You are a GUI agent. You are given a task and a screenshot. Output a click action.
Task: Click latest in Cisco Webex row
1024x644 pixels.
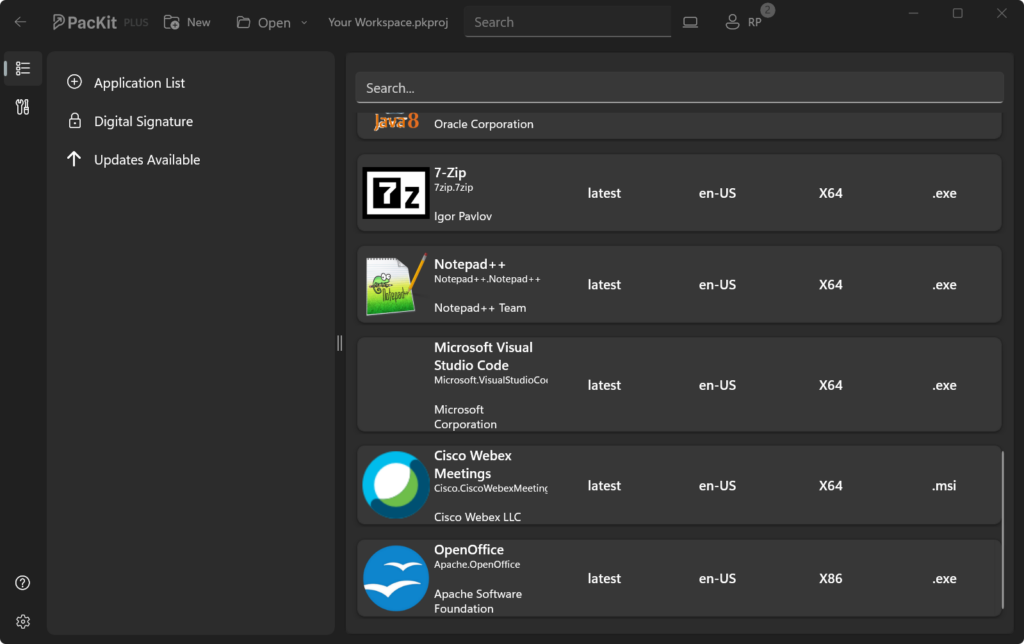click(604, 486)
